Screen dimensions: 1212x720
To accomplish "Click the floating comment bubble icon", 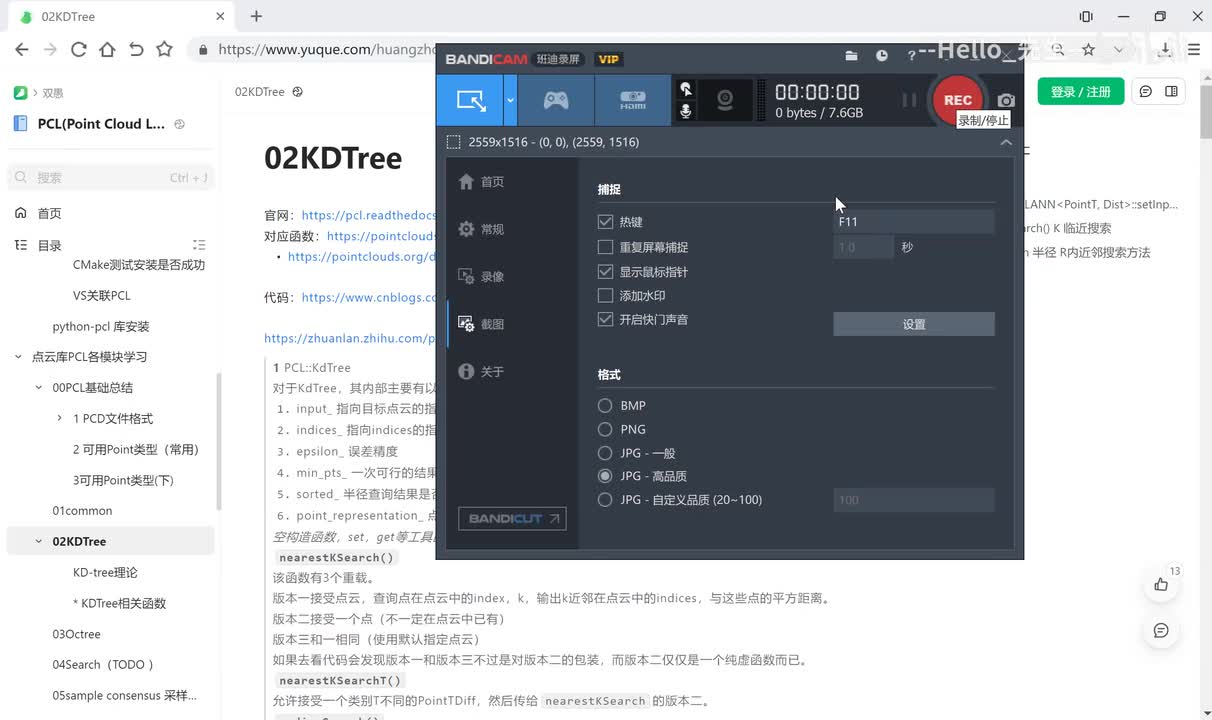I will click(x=1161, y=630).
